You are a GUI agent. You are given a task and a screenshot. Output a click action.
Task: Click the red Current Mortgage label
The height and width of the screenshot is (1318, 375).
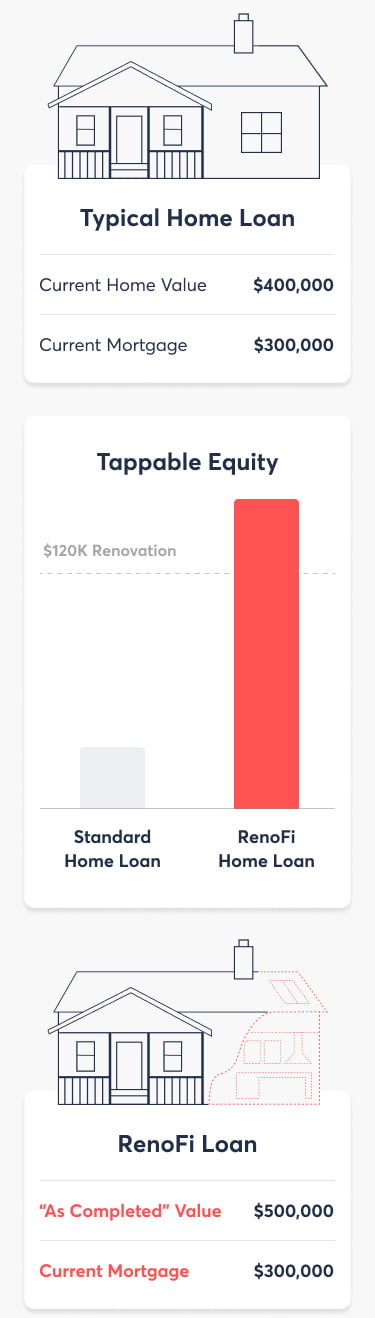tap(114, 1271)
